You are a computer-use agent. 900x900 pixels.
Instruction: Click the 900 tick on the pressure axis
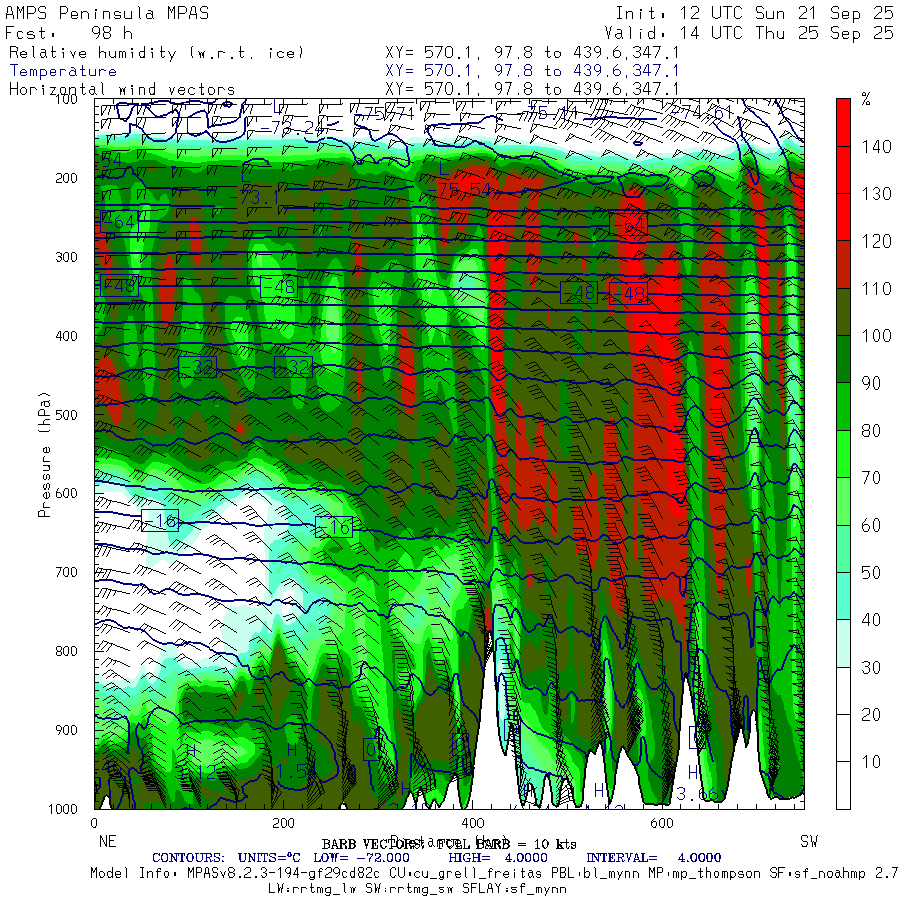[x=66, y=730]
